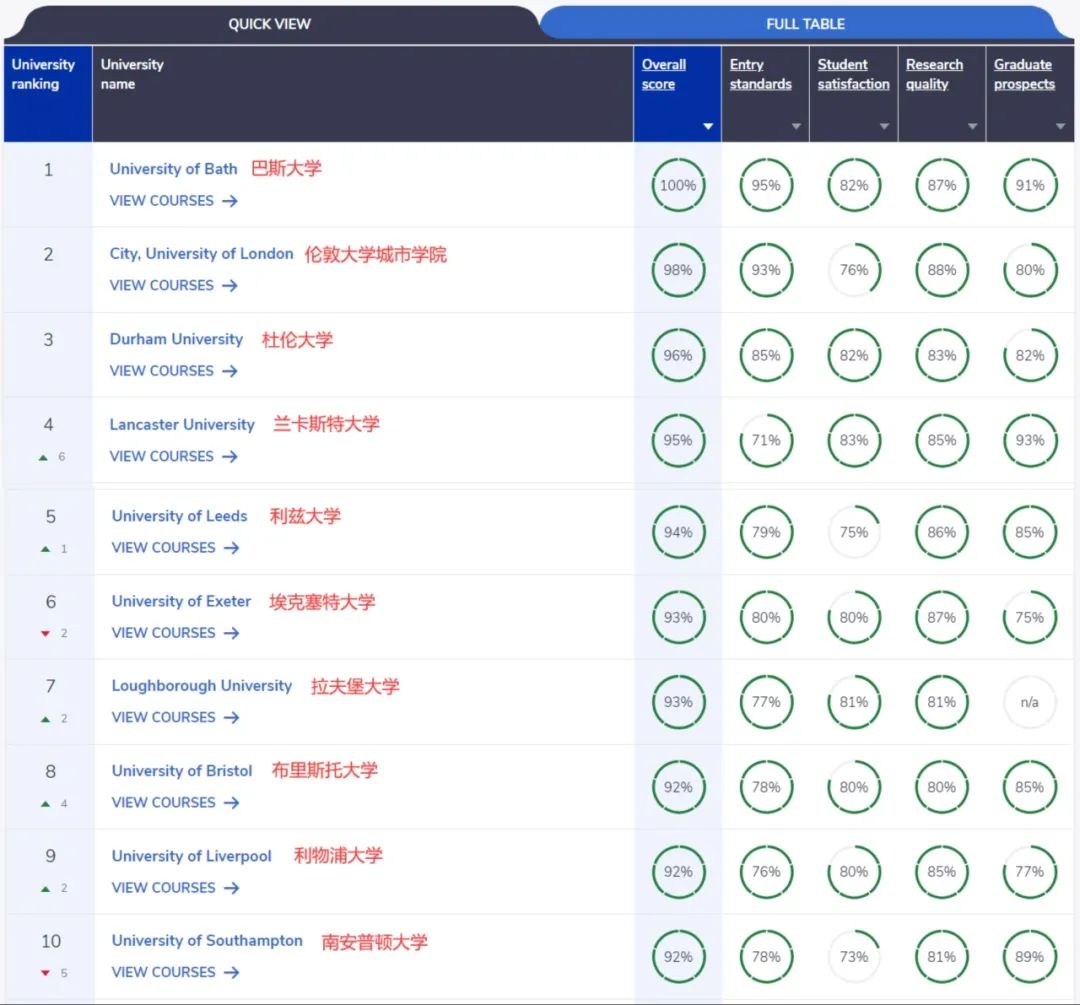
Task: Open the City, University of London link
Action: click(201, 253)
